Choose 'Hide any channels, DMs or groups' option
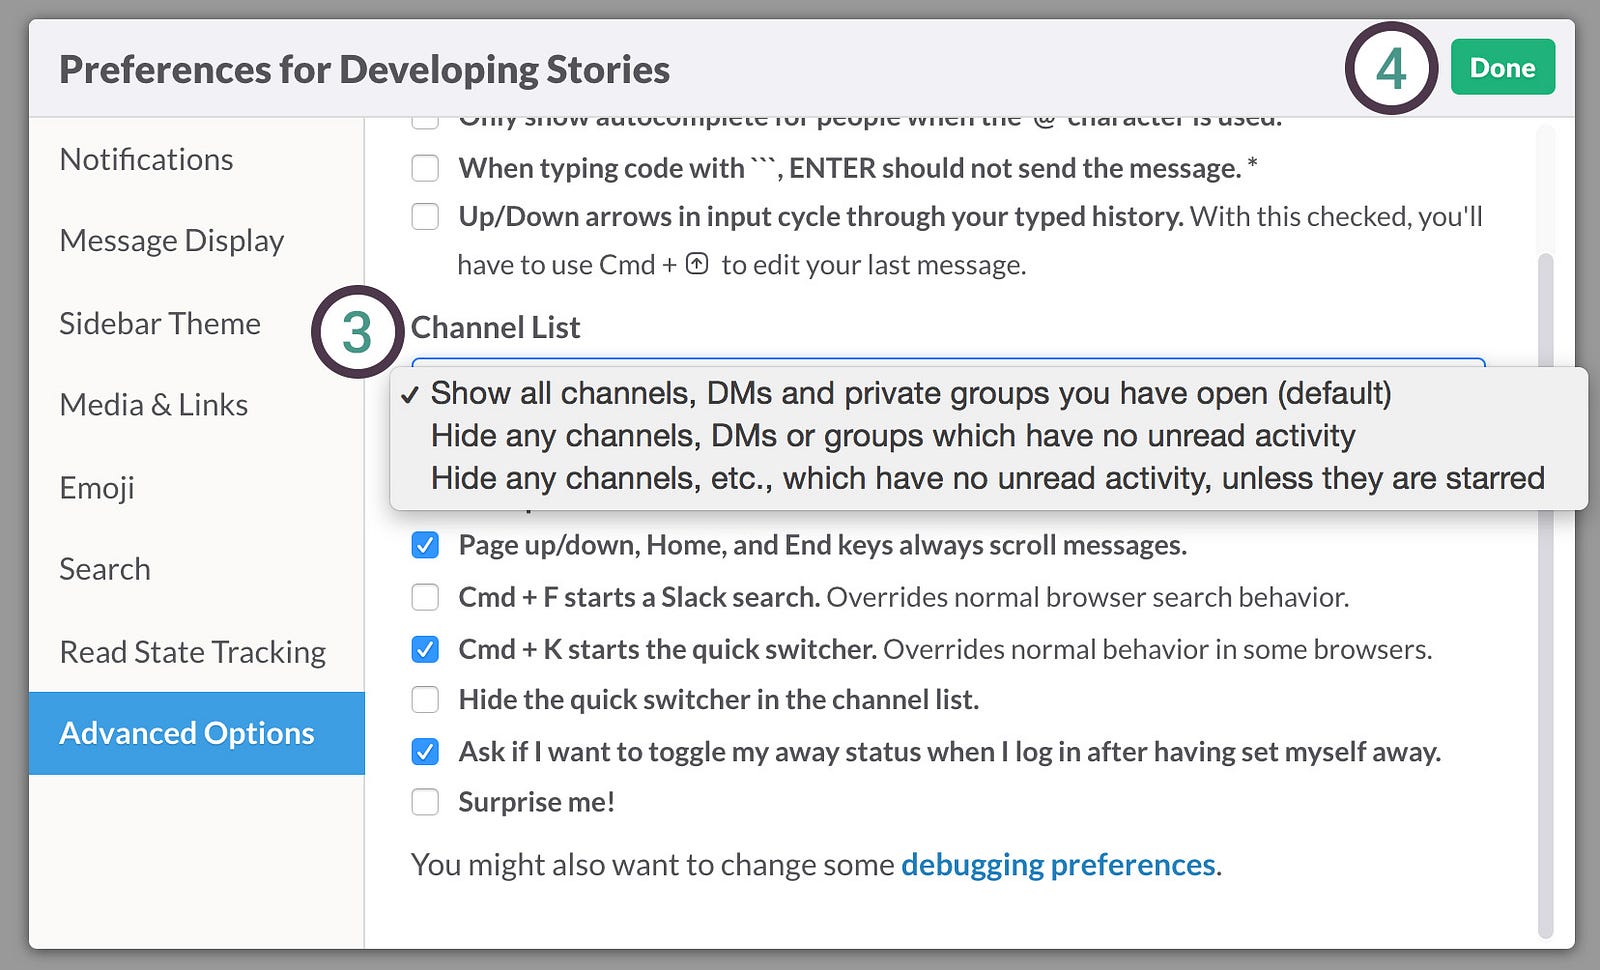 click(892, 436)
